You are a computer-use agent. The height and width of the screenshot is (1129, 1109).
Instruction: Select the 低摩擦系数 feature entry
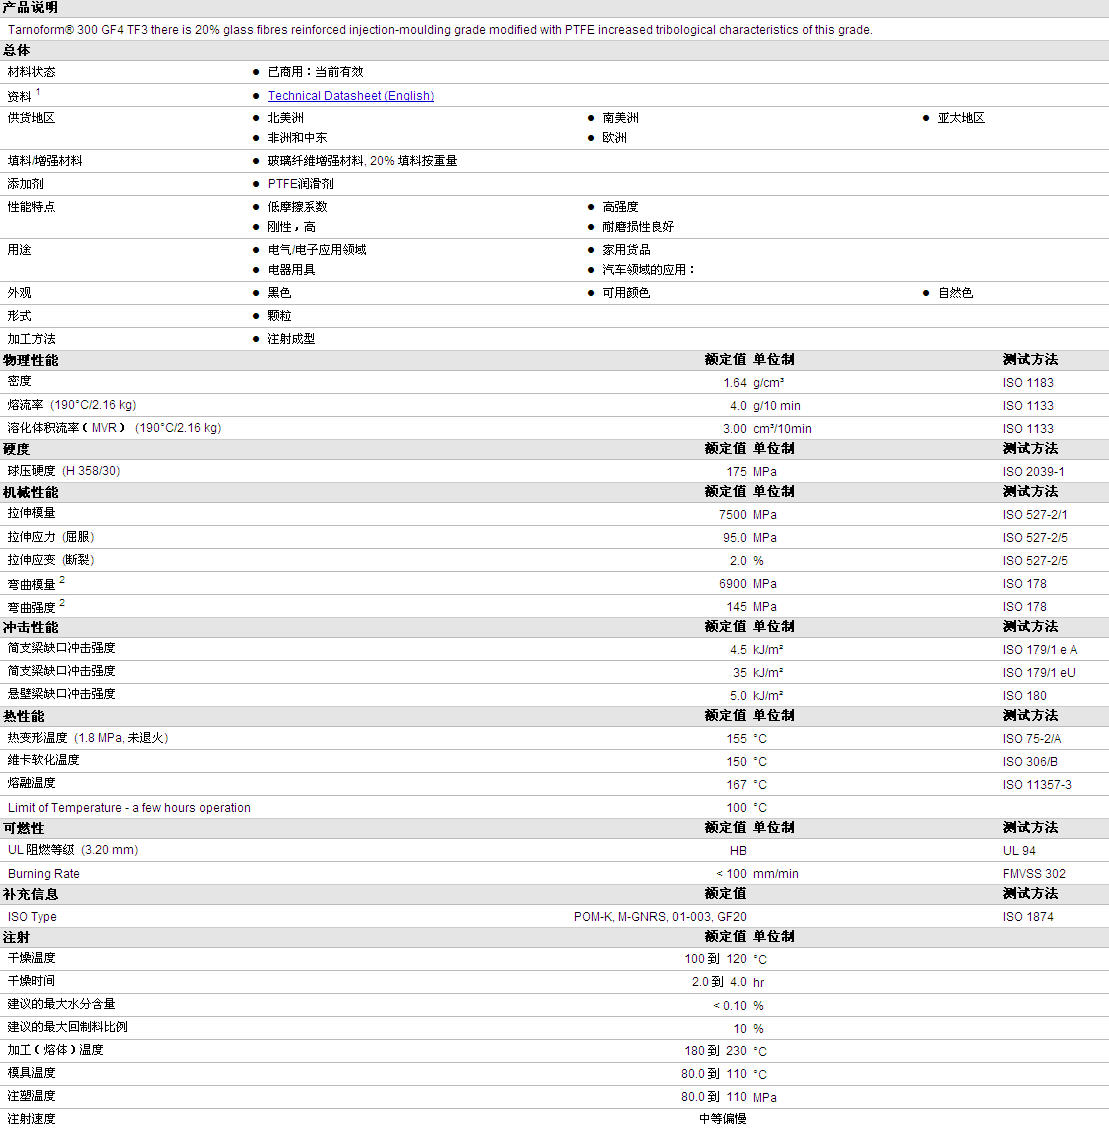coord(297,207)
